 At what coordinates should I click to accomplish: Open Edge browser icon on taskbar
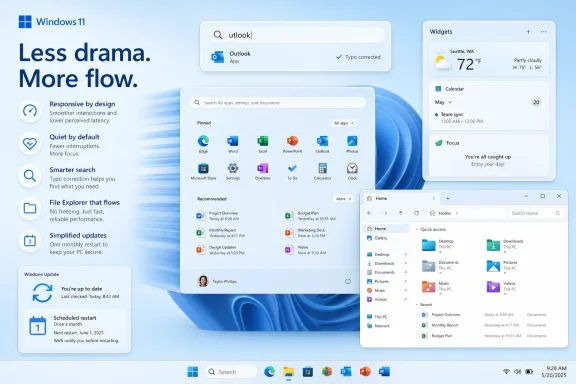[x=270, y=372]
